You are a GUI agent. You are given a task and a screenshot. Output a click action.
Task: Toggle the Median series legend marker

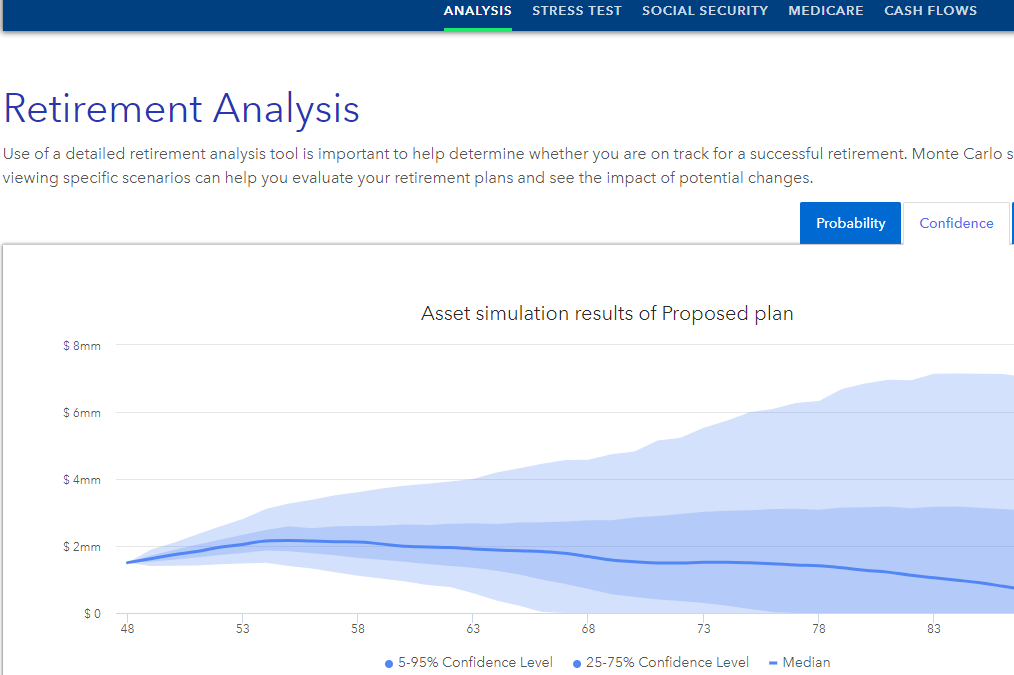773,663
